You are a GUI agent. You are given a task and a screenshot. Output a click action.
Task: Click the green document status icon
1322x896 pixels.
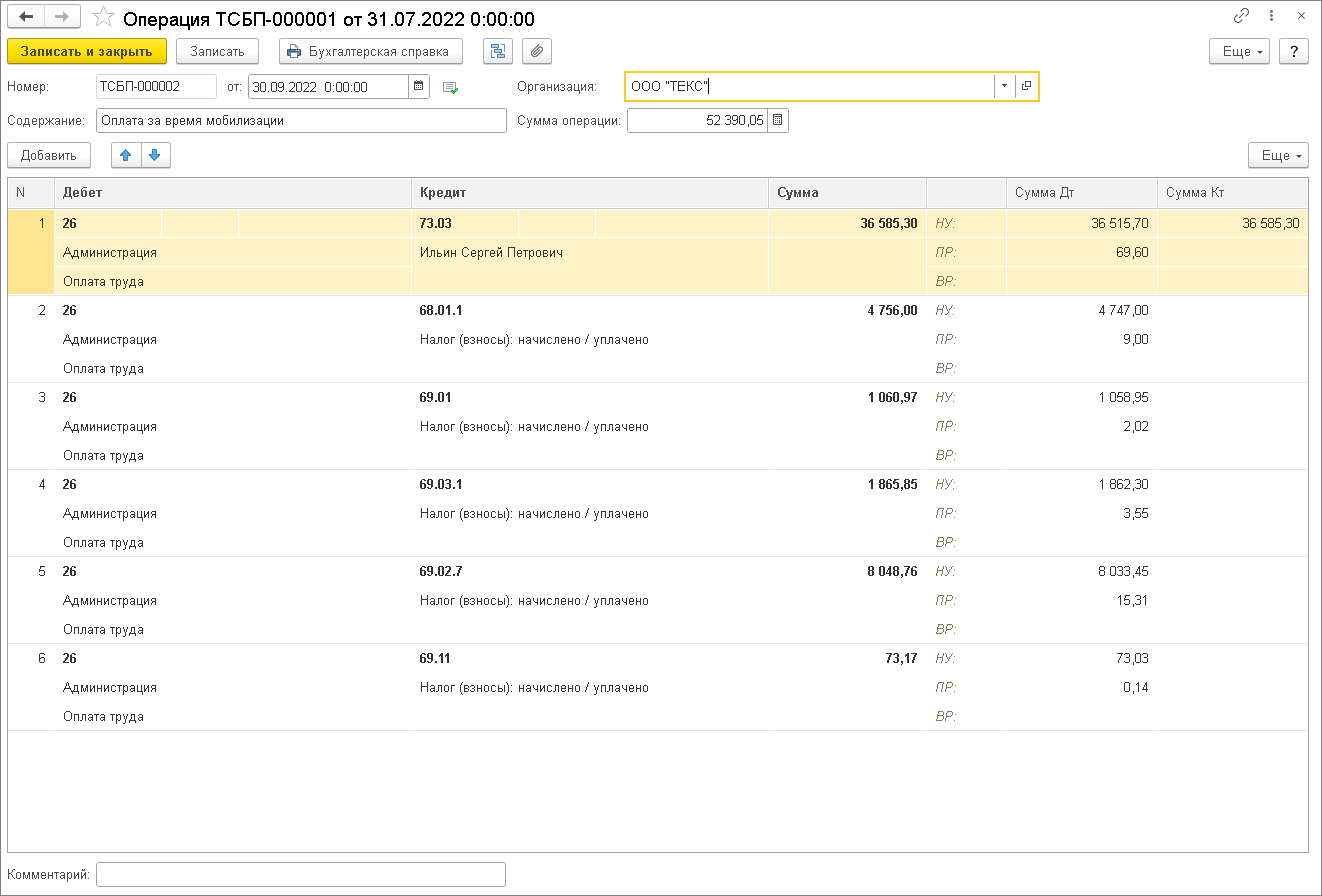pos(450,88)
